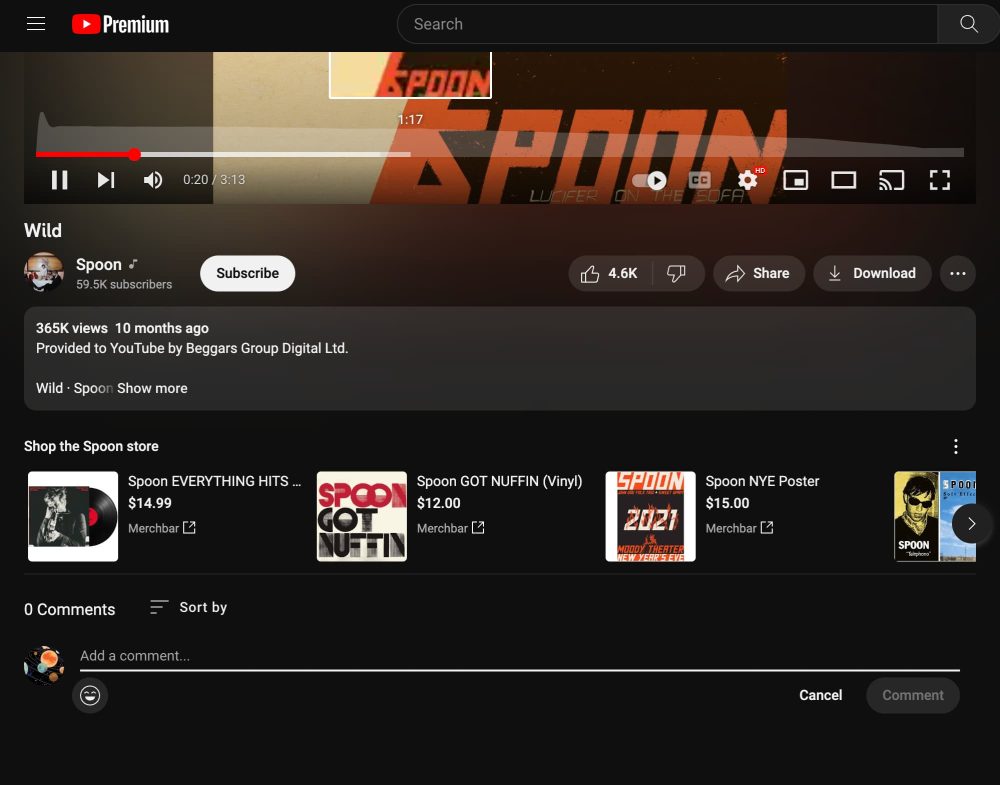Open Sort by comments dropdown
This screenshot has height=785, width=1000.
tap(188, 607)
